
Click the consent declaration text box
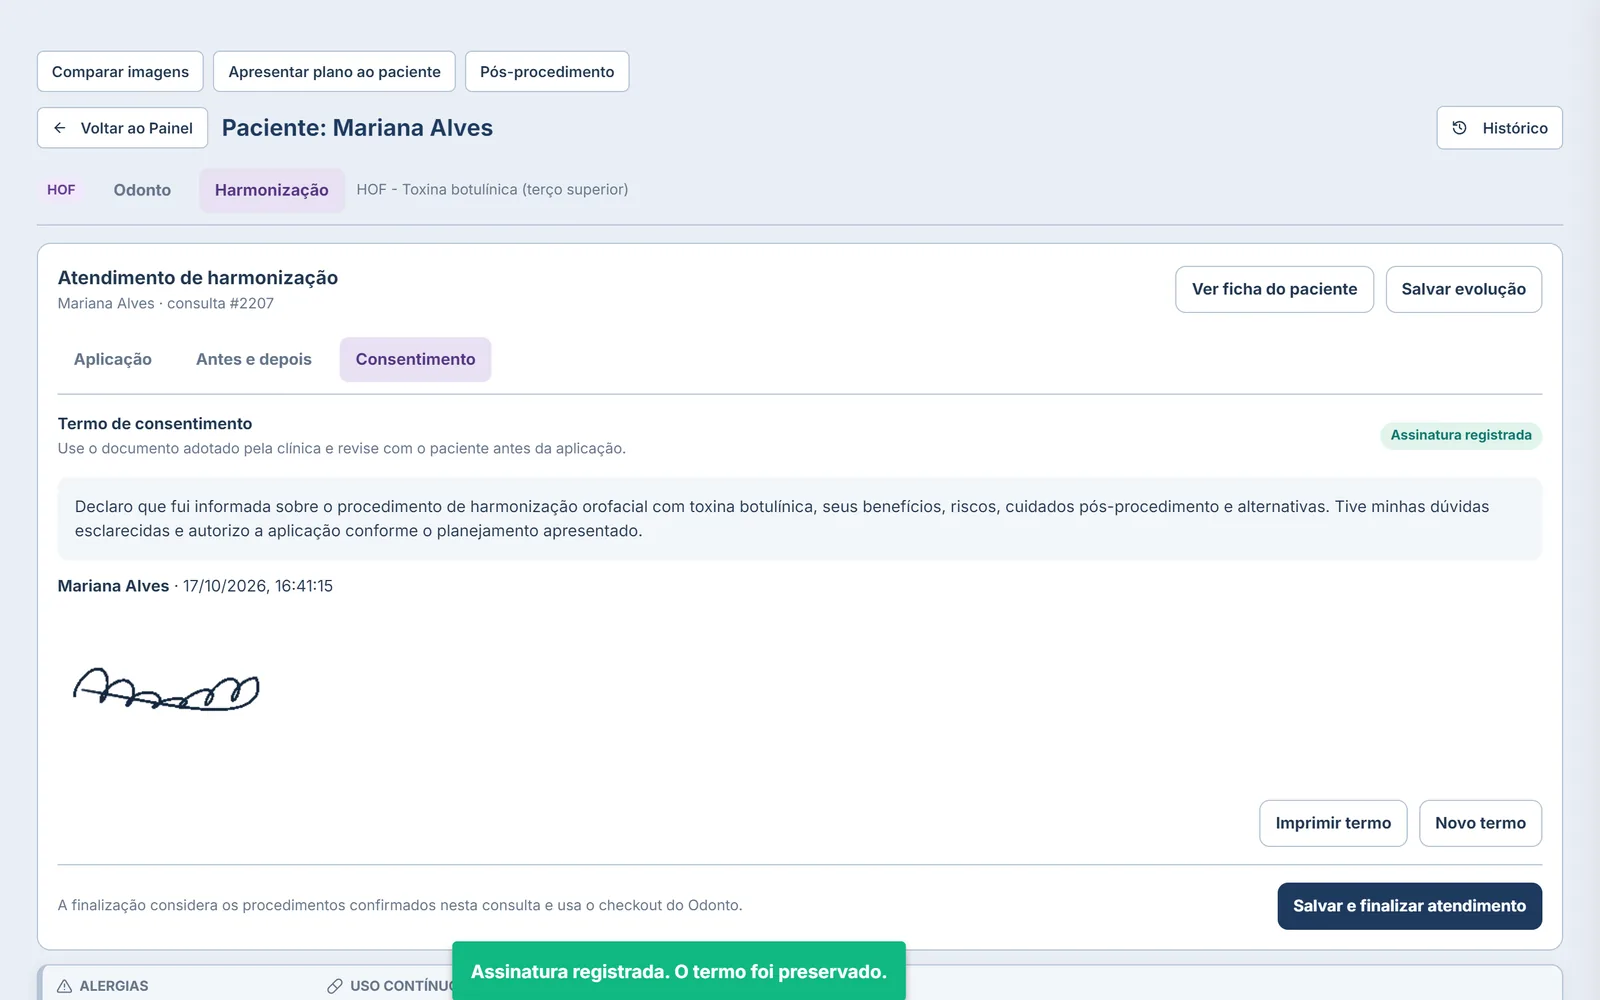800,519
